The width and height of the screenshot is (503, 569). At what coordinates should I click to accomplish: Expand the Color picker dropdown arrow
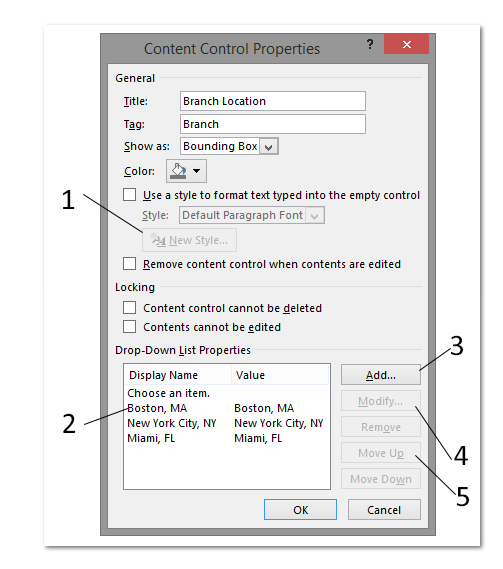point(197,171)
